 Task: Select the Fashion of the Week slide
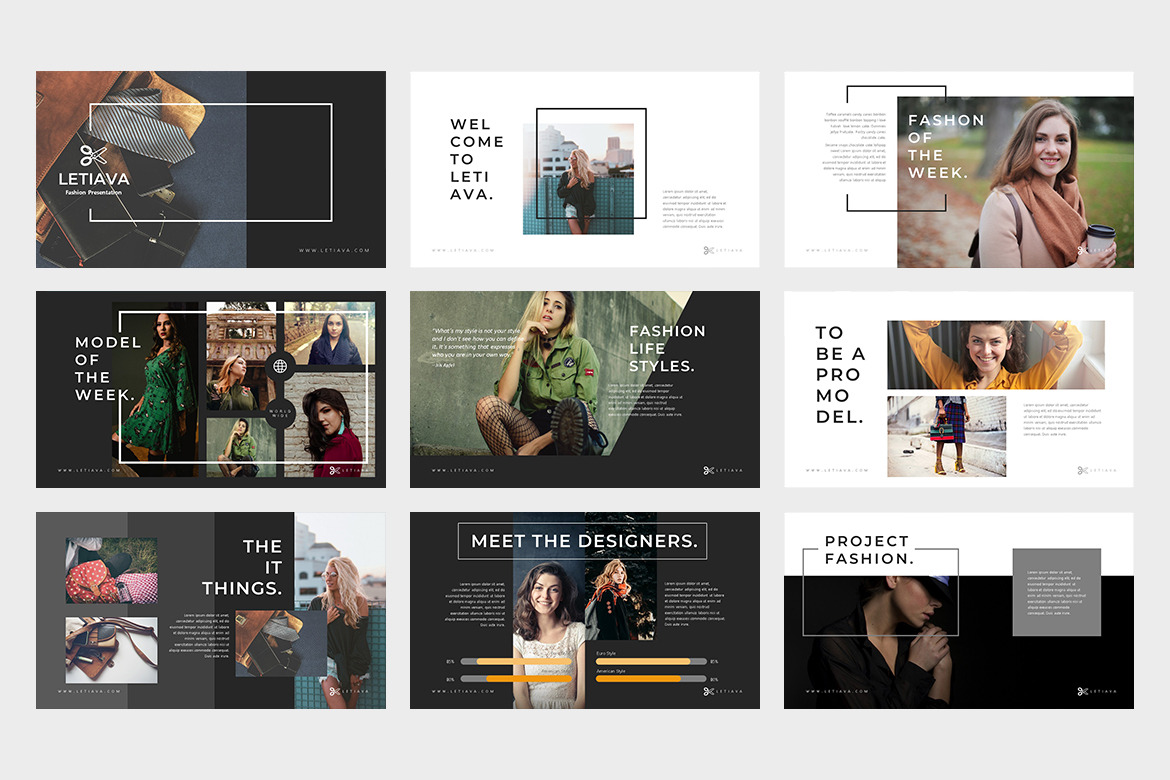(958, 169)
